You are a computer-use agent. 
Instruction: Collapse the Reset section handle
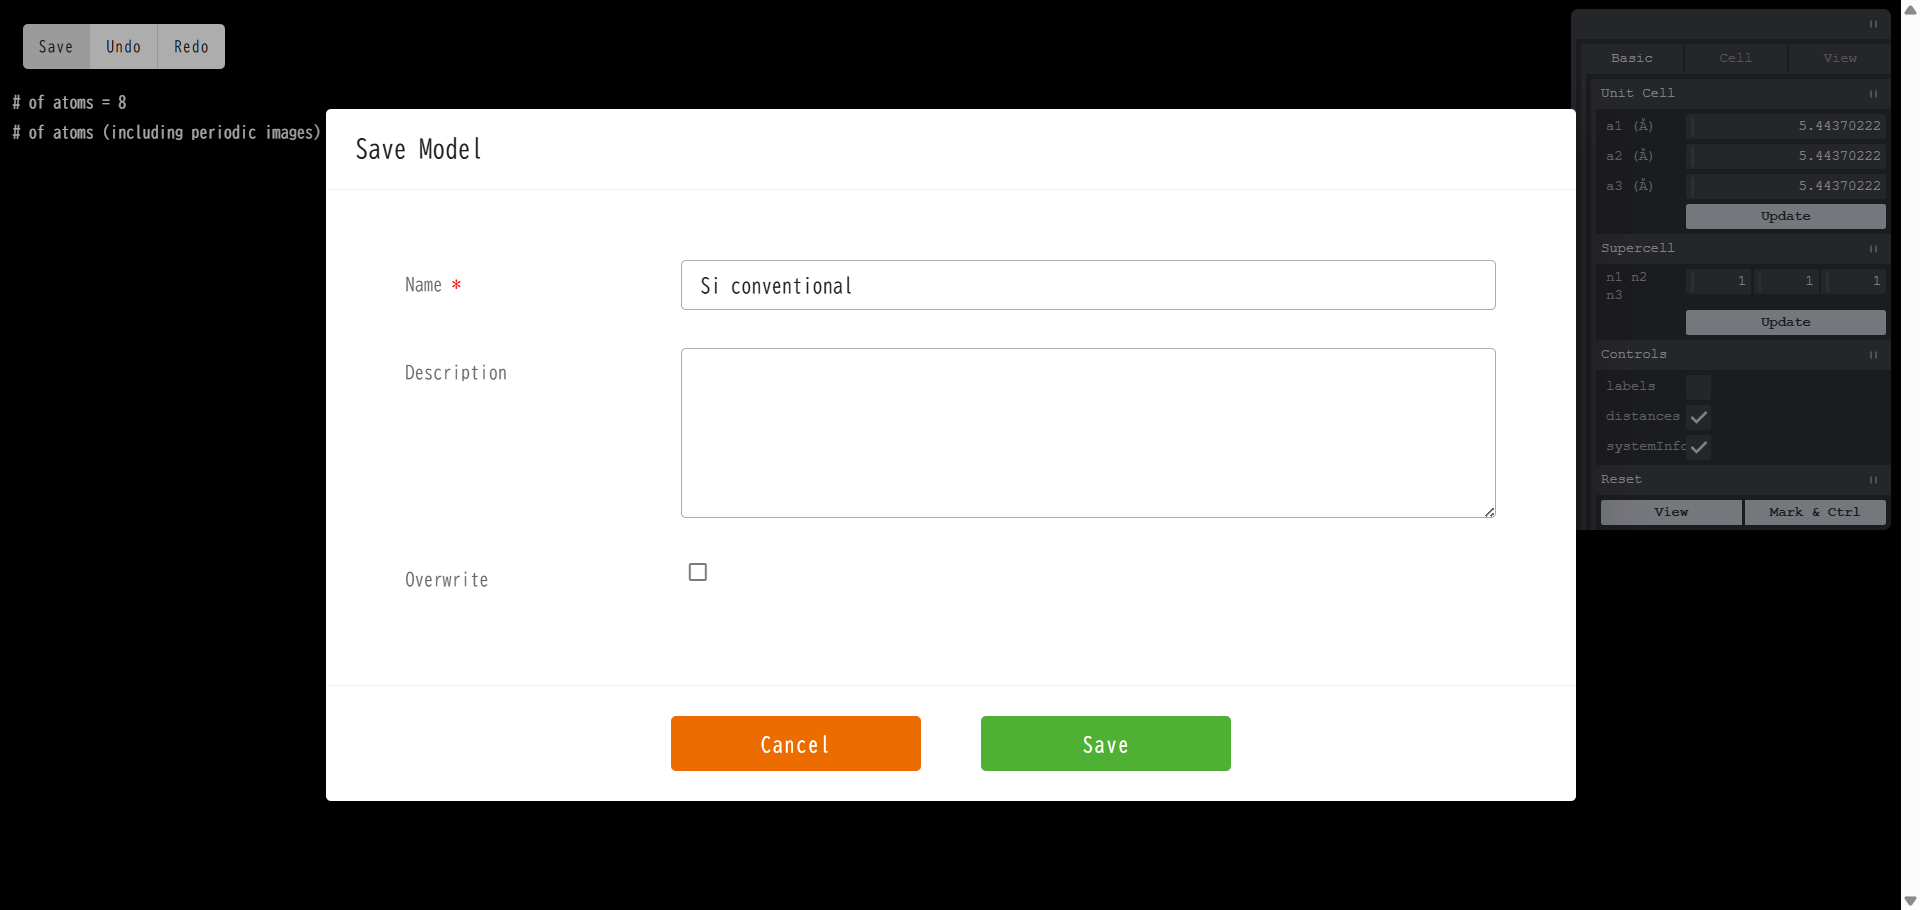click(1873, 480)
